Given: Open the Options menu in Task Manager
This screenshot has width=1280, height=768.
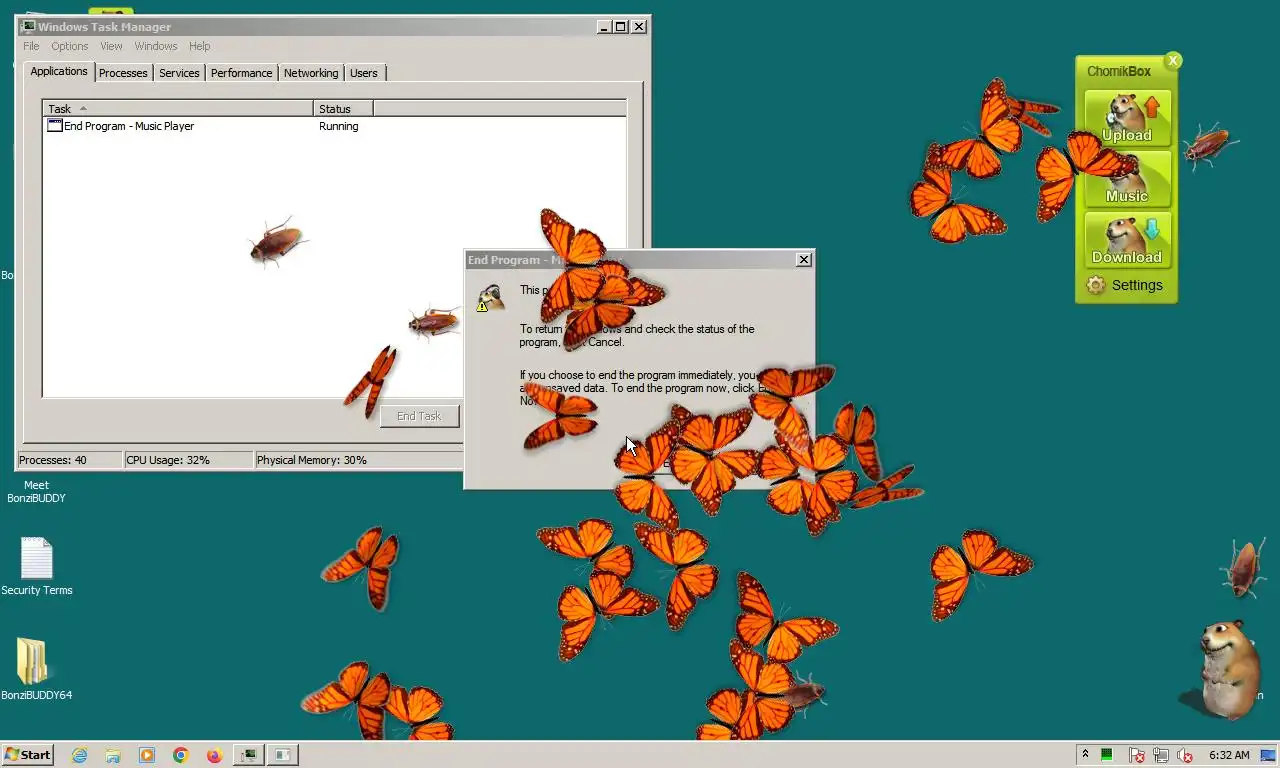Looking at the screenshot, I should [70, 46].
